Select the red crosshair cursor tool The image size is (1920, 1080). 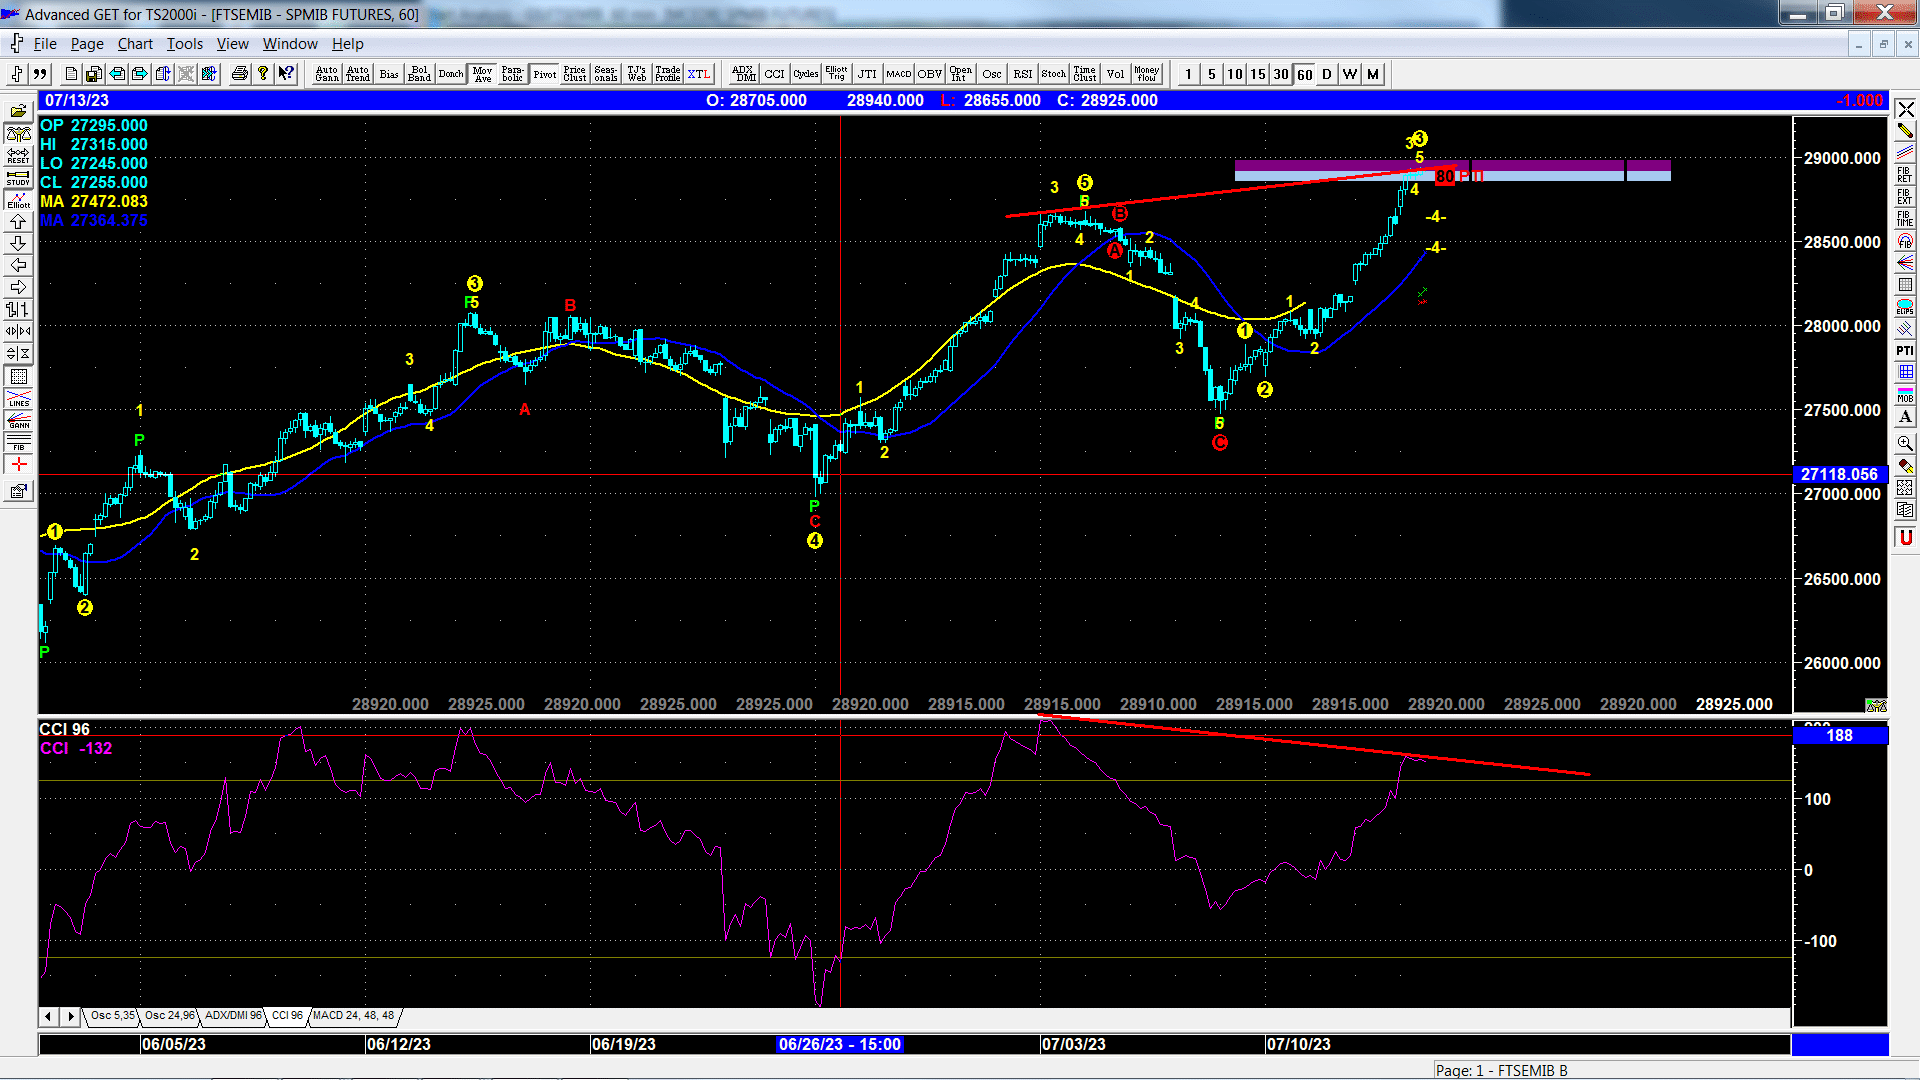pyautogui.click(x=18, y=464)
